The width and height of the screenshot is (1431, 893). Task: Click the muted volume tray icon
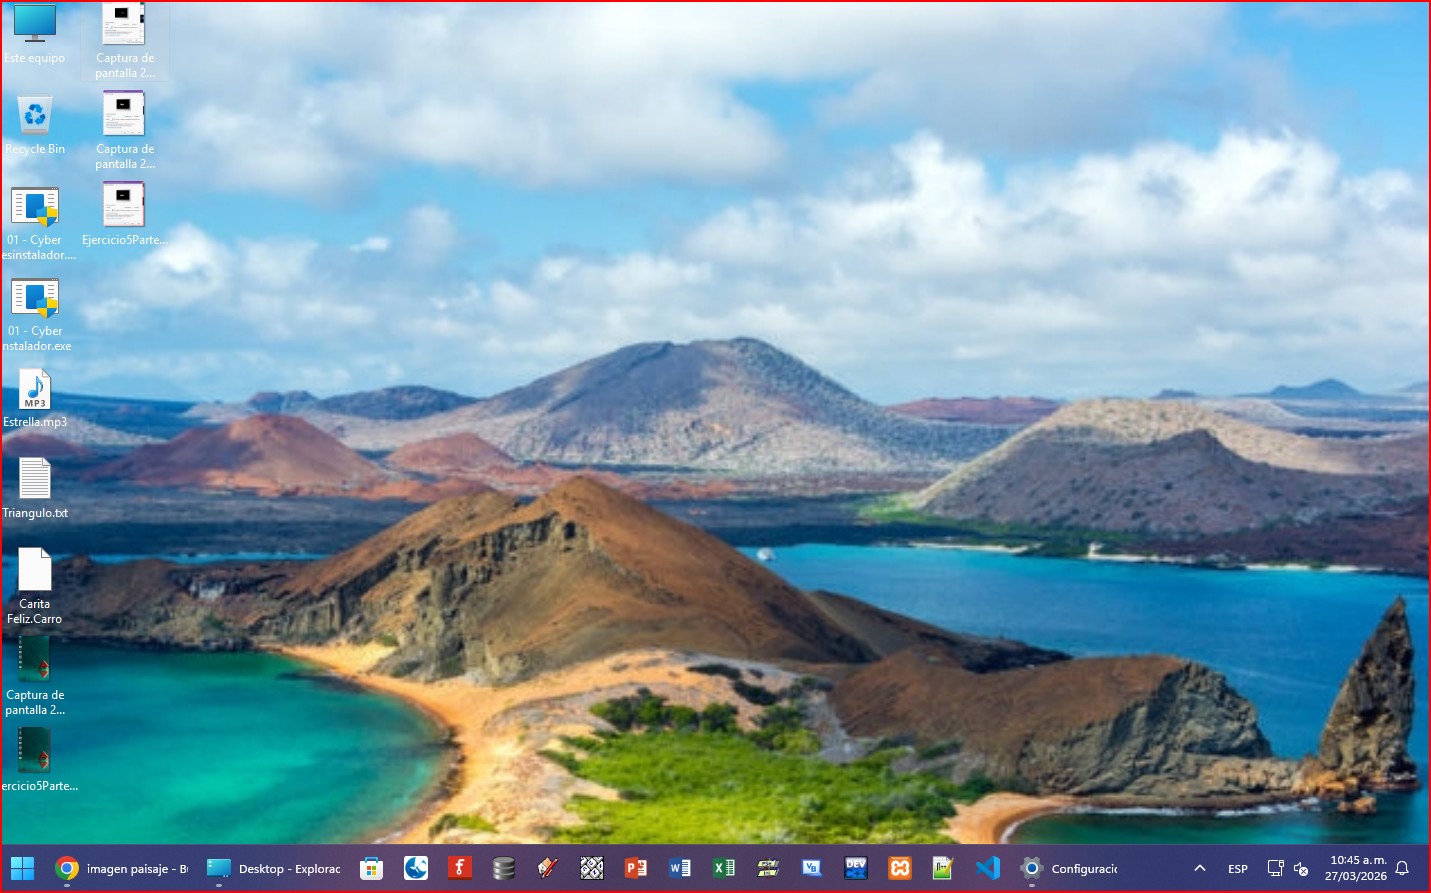click(1301, 868)
